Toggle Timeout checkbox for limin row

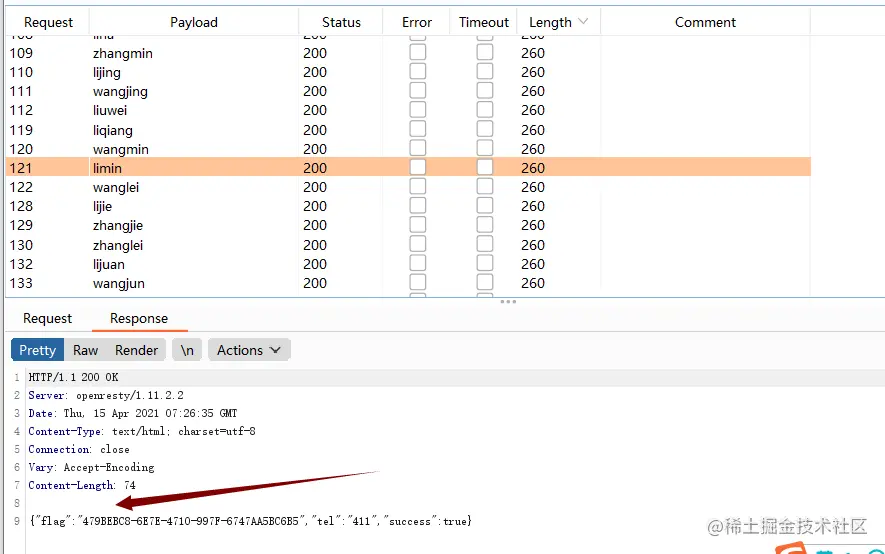(484, 168)
